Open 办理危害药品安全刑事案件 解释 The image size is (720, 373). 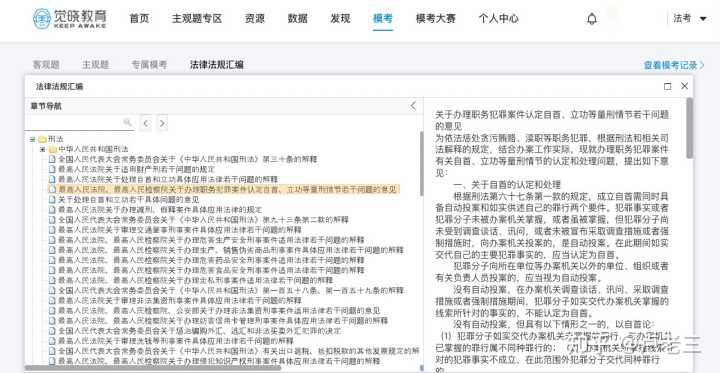[x=211, y=260]
